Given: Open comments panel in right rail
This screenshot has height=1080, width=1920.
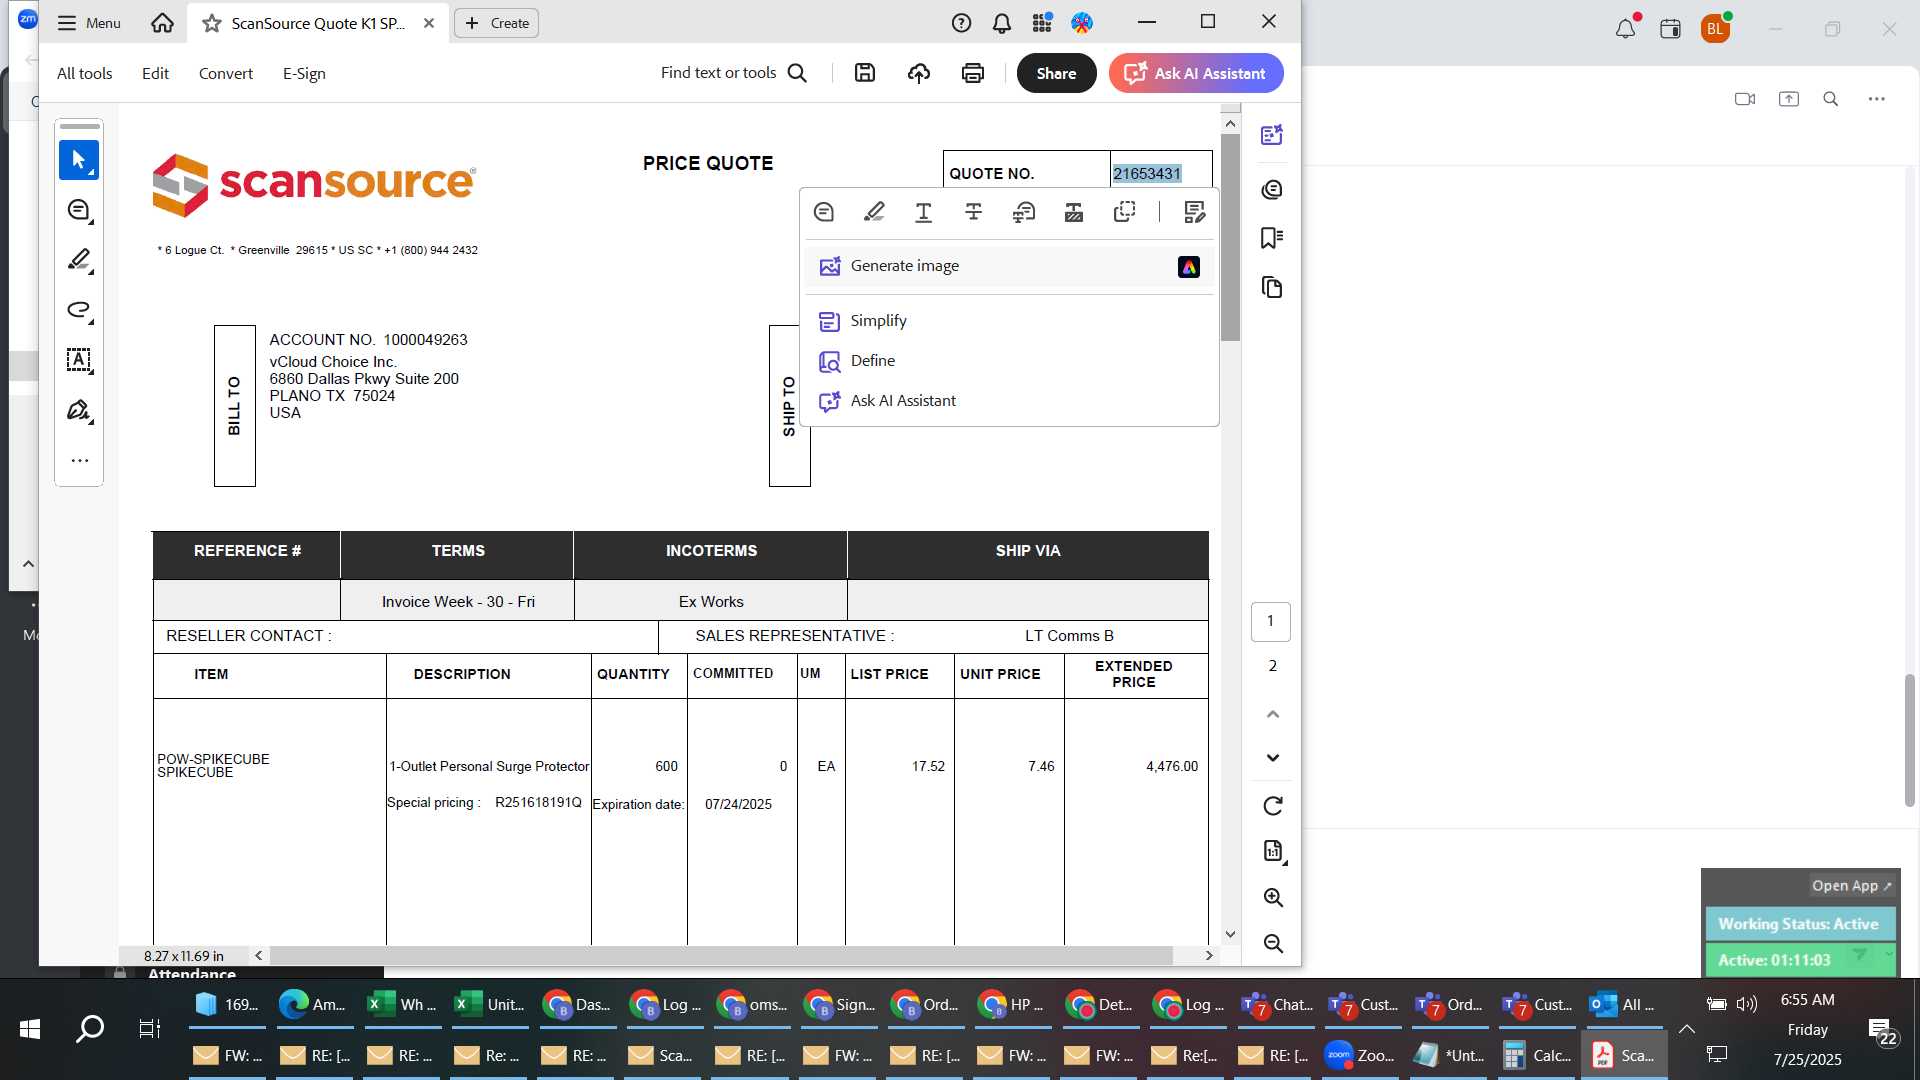Looking at the screenshot, I should [x=1272, y=190].
